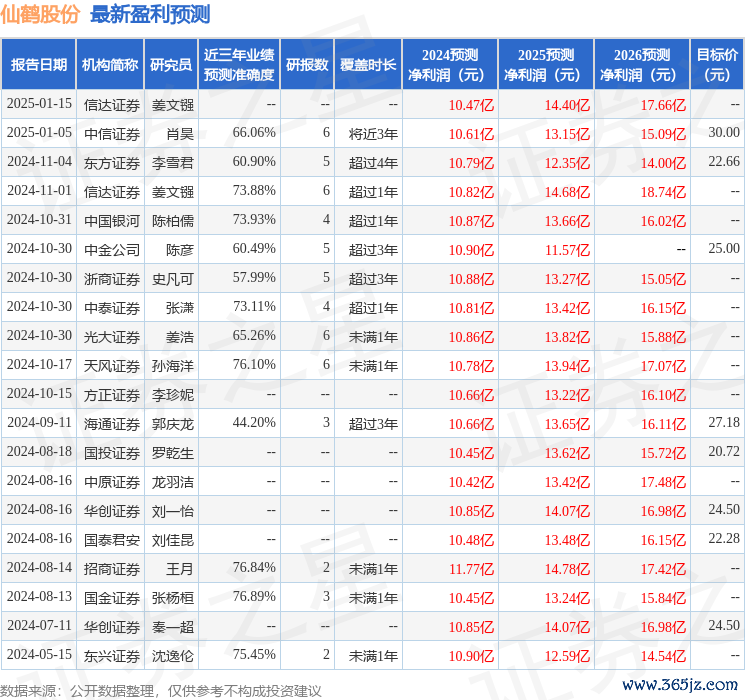Click target price 22.66
The image size is (745, 700).
(x=724, y=162)
